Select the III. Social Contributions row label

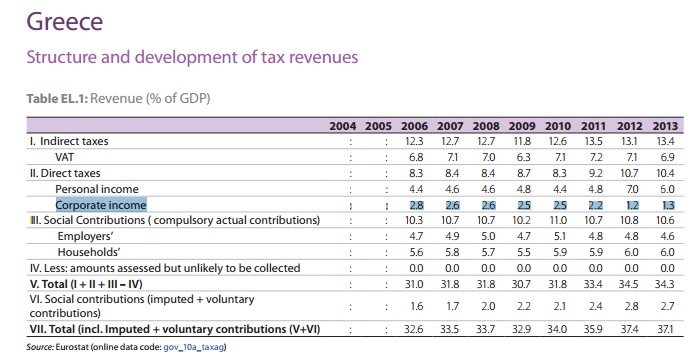point(175,220)
